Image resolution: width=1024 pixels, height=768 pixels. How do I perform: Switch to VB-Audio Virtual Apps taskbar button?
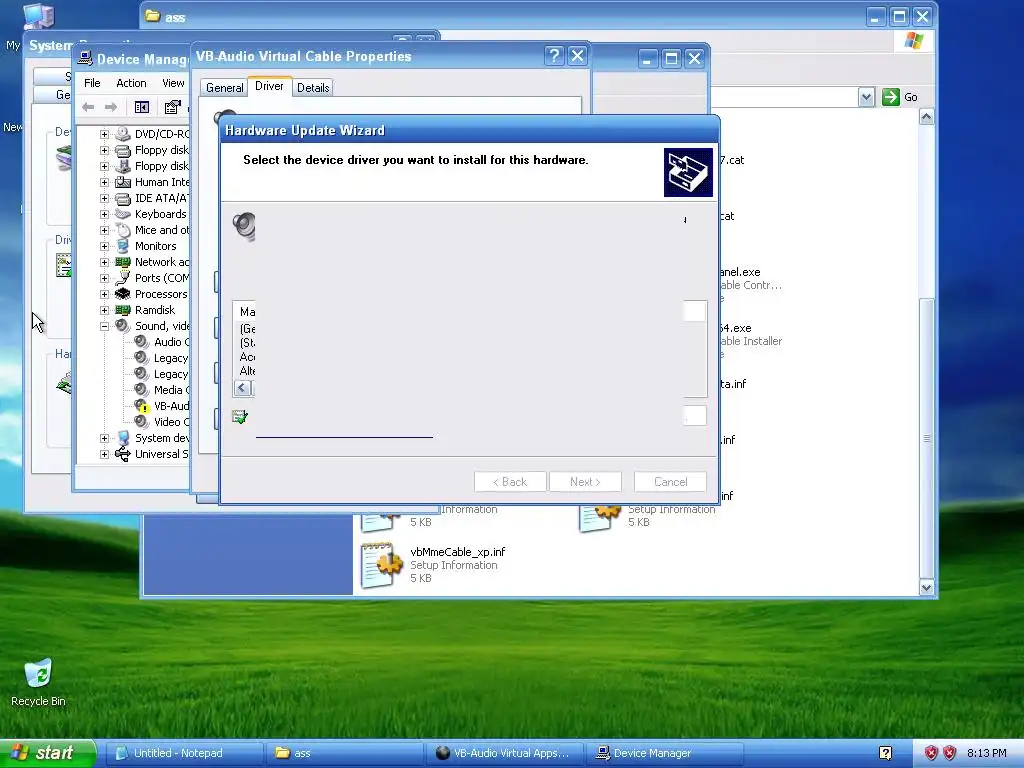[504, 753]
